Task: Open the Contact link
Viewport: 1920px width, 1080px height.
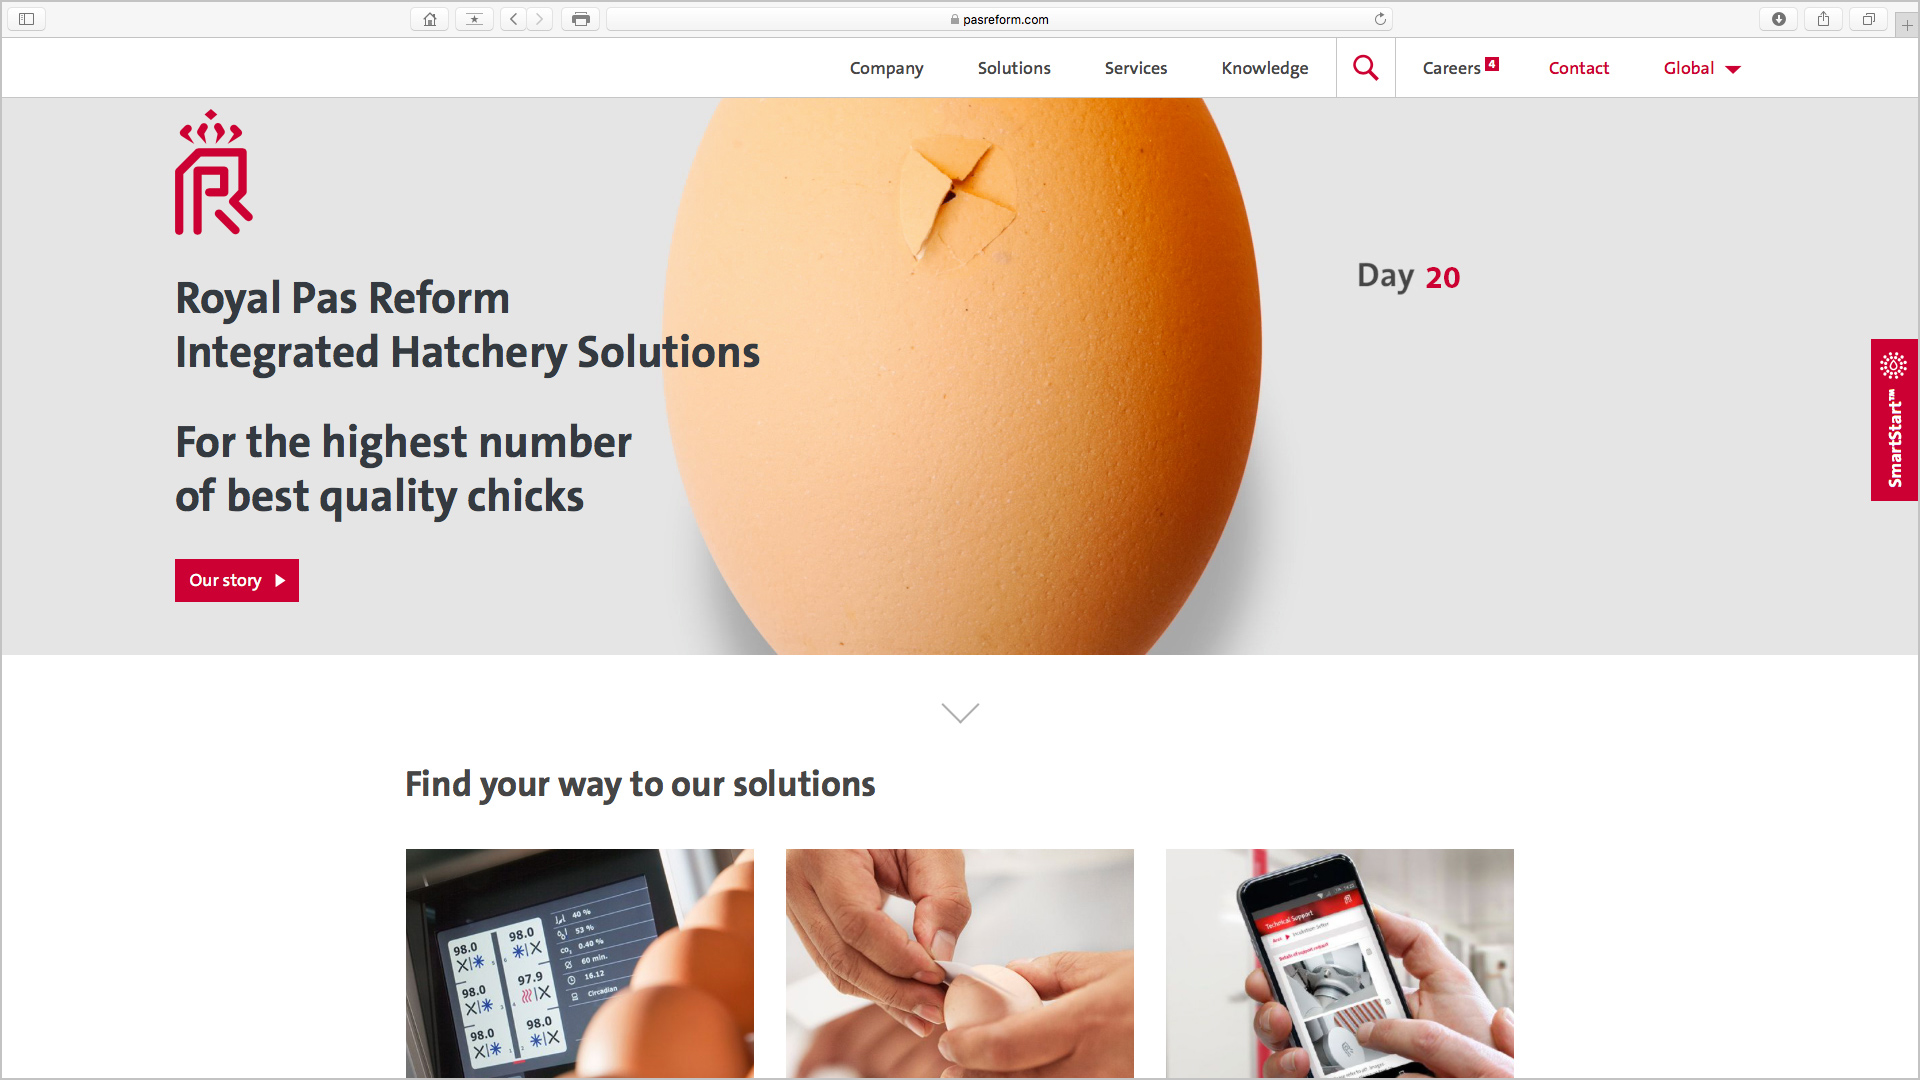Action: pyautogui.click(x=1579, y=68)
